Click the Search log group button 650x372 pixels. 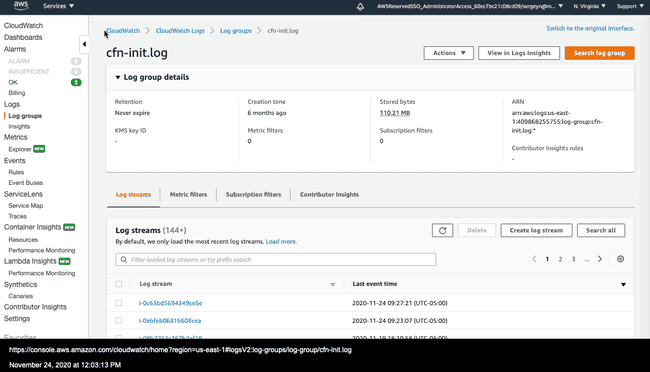(599, 53)
